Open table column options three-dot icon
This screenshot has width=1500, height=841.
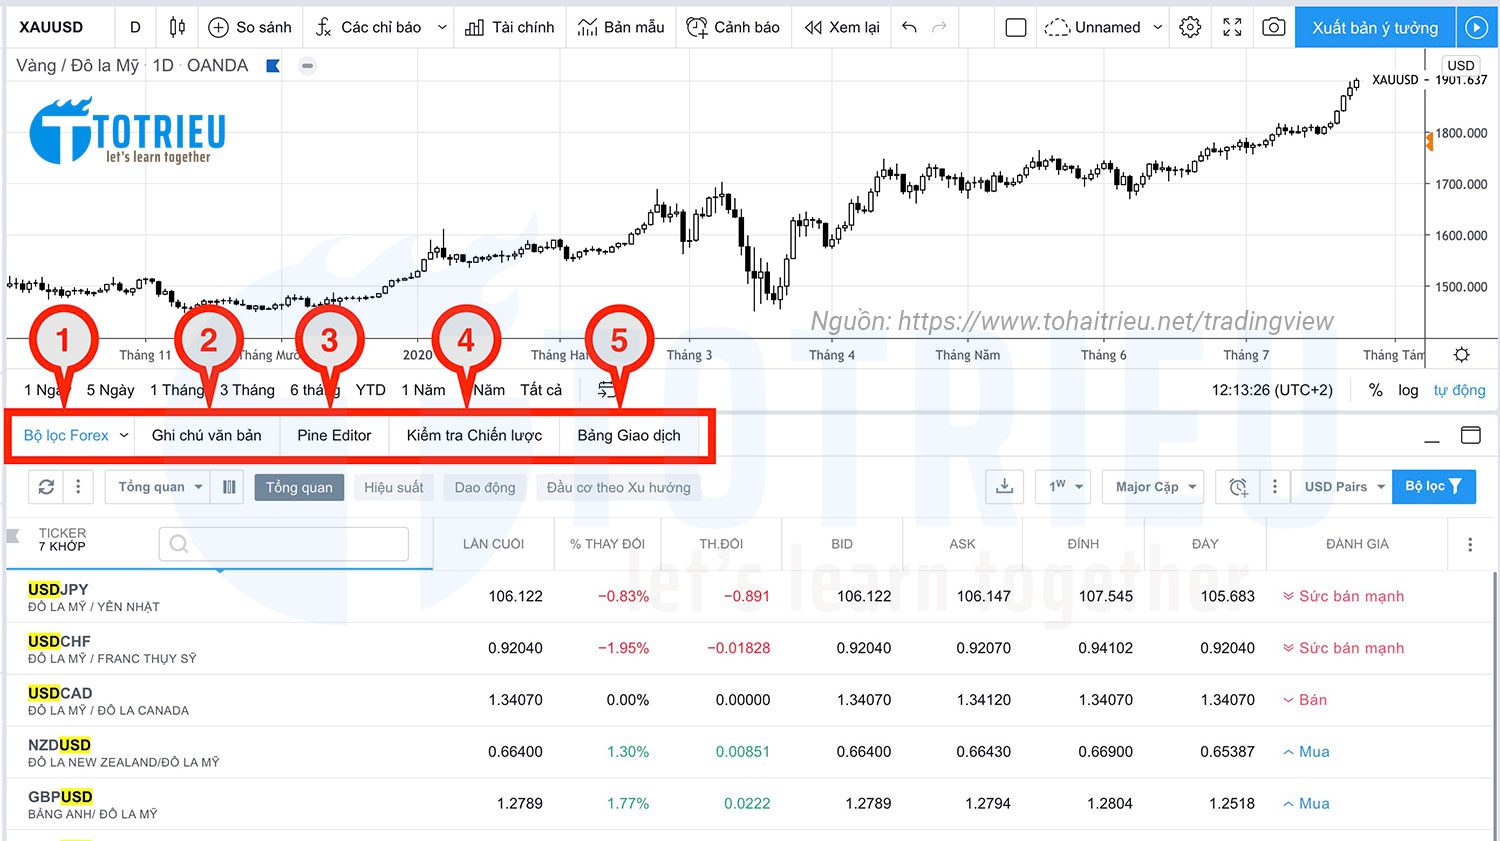(1470, 544)
